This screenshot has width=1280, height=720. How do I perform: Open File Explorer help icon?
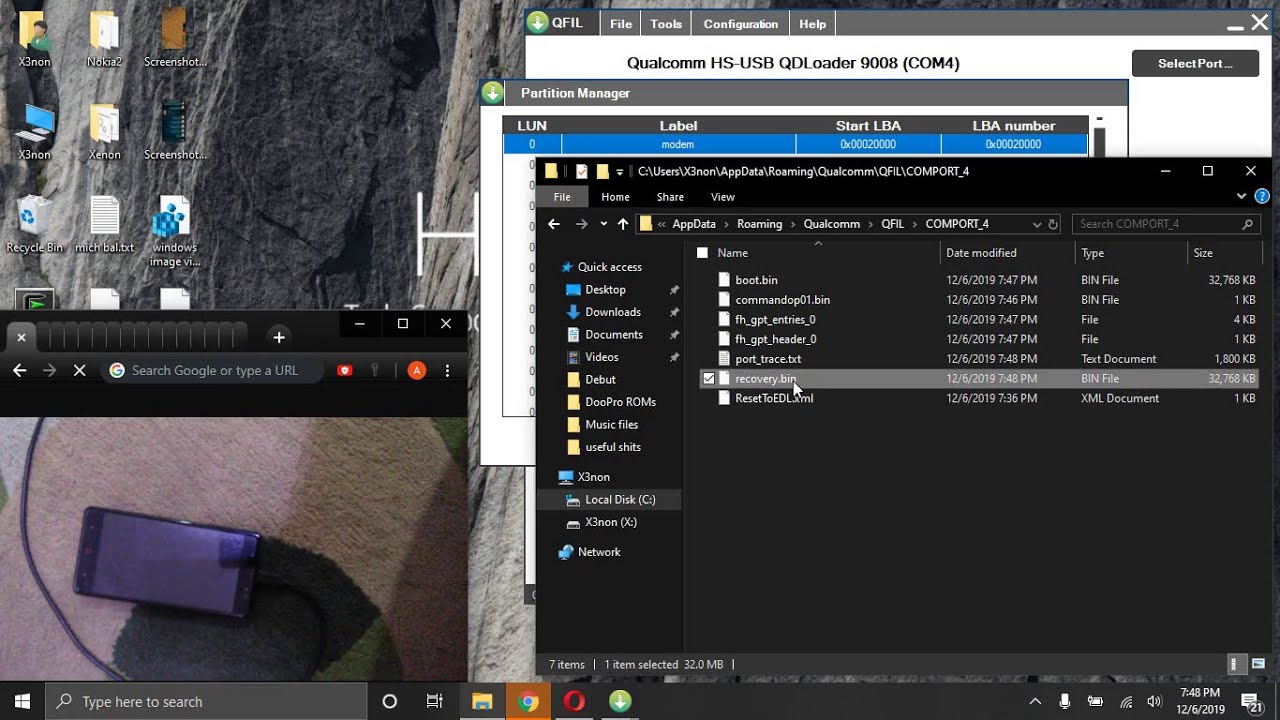coord(1262,197)
